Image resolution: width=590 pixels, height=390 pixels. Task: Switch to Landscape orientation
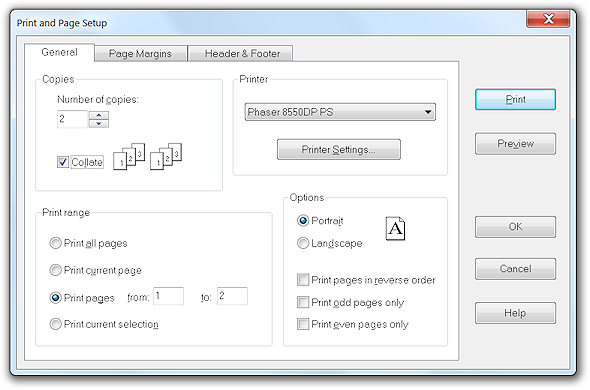303,243
